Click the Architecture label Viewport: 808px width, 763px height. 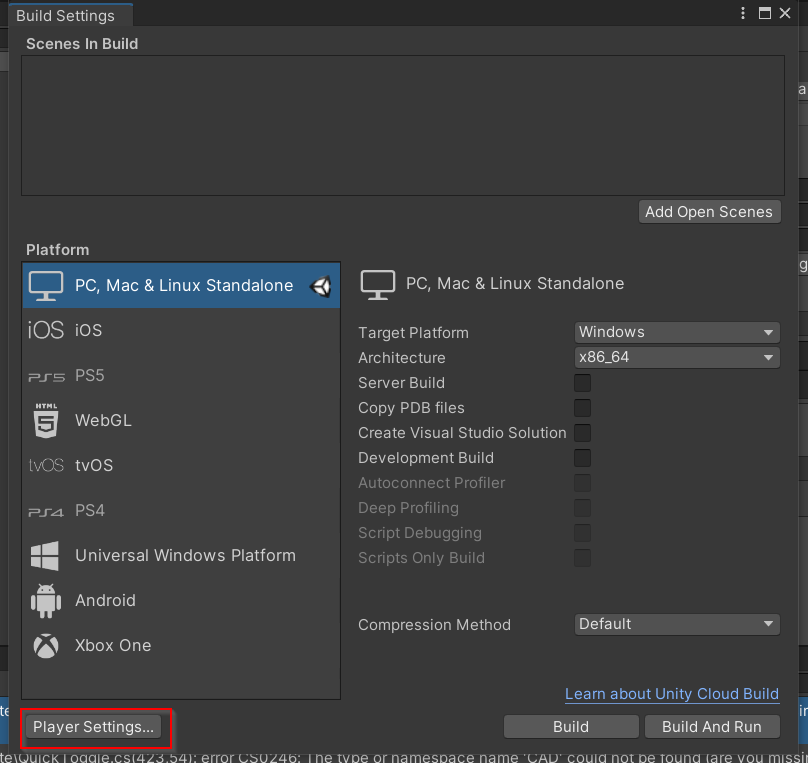[401, 358]
